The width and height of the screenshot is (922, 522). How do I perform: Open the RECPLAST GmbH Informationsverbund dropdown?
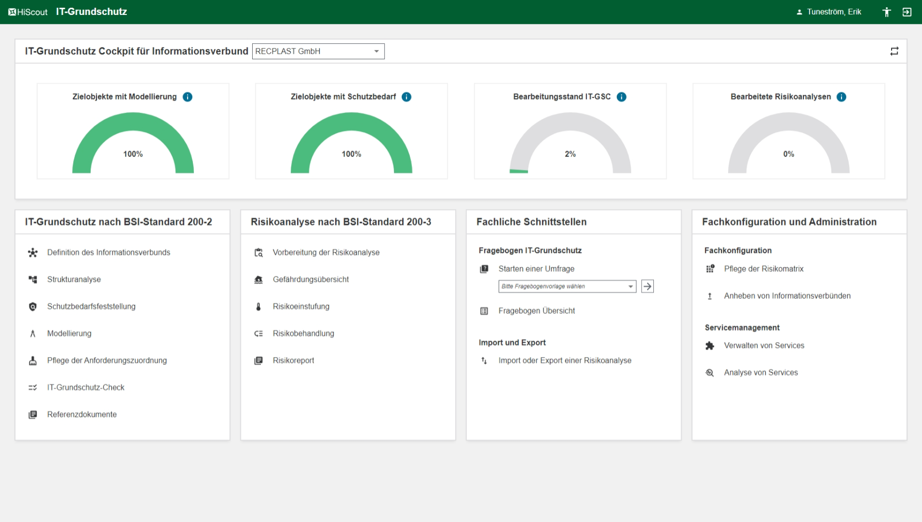(318, 51)
